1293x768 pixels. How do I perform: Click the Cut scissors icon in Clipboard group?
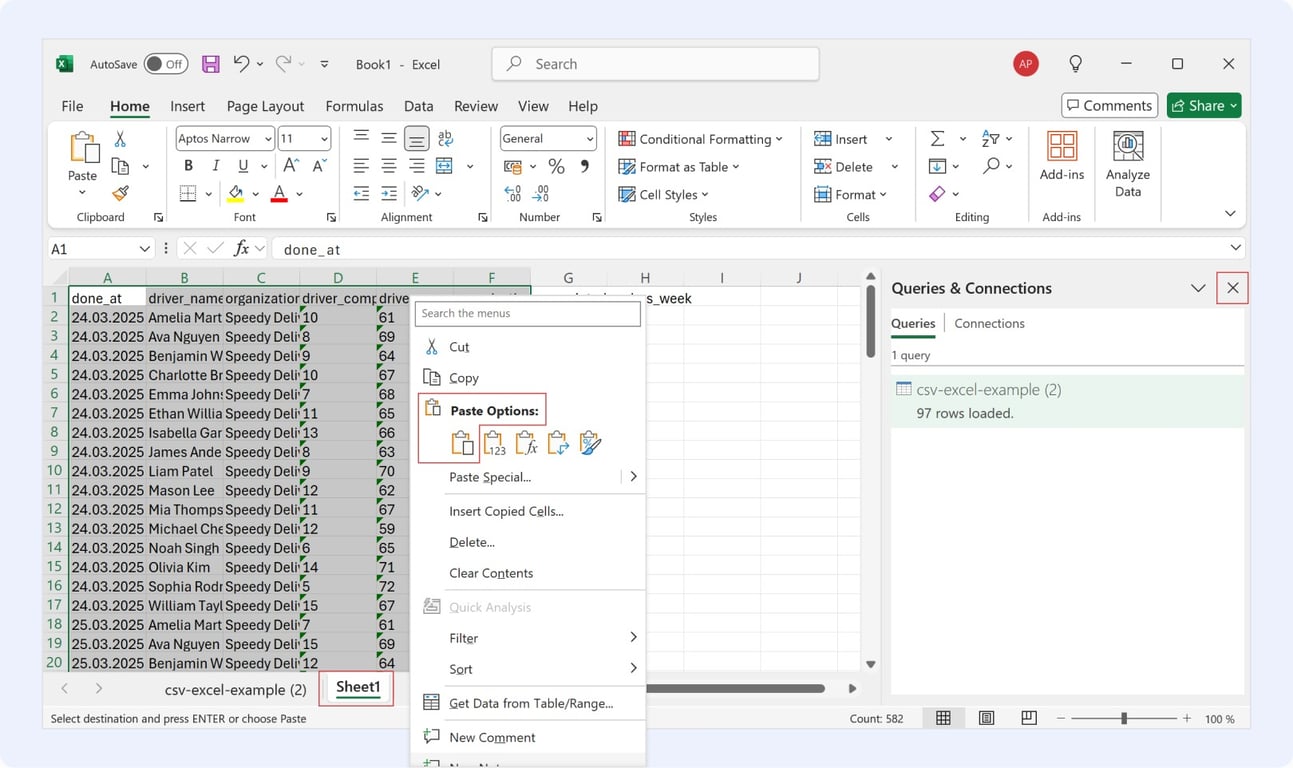[x=120, y=139]
